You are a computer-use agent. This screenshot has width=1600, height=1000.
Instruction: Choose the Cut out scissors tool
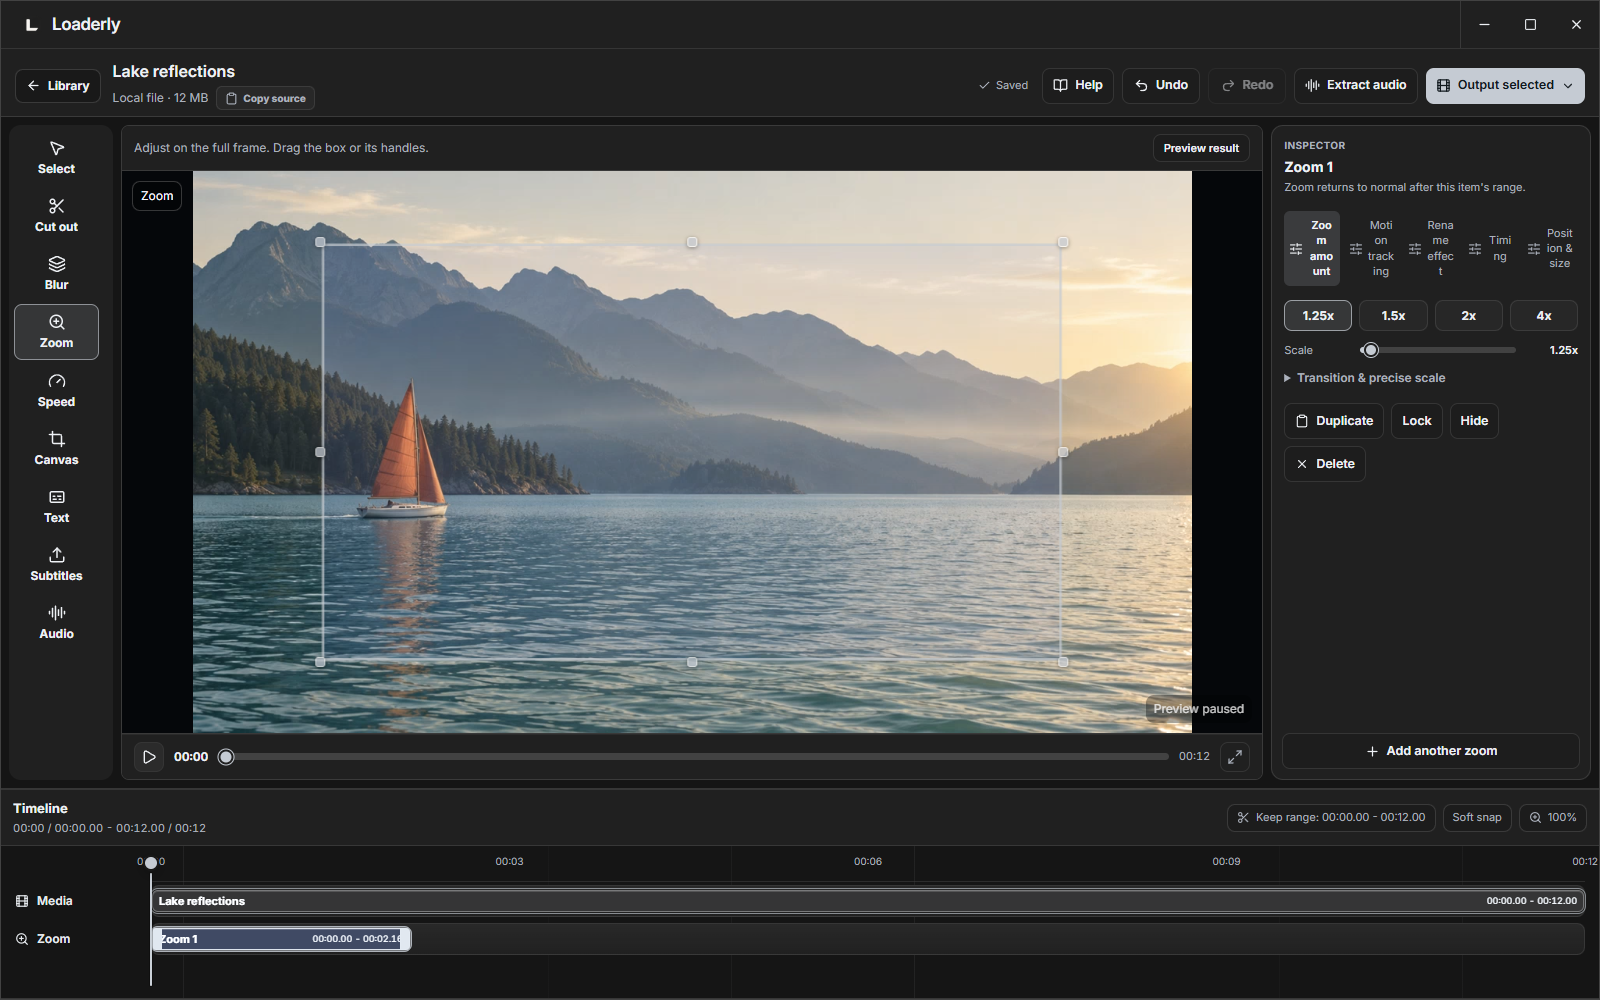(56, 216)
